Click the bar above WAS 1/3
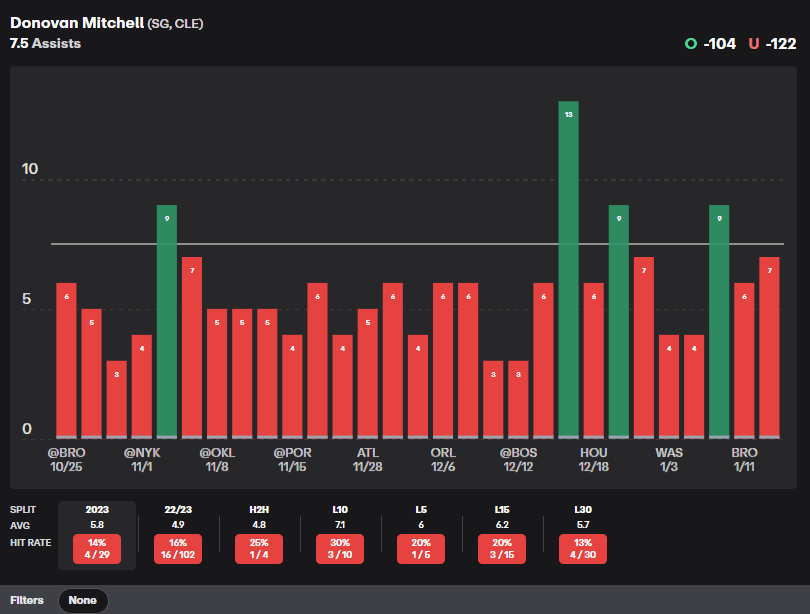This screenshot has height=614, width=810. click(669, 387)
